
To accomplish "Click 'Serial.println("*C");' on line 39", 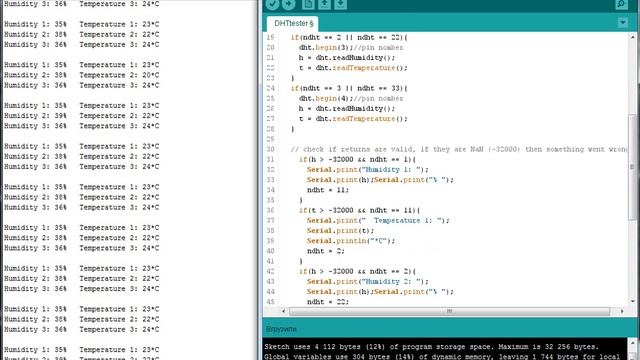I will [351, 241].
